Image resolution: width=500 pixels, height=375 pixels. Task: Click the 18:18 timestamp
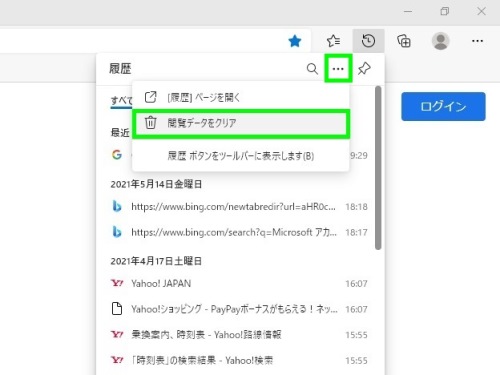pos(356,207)
